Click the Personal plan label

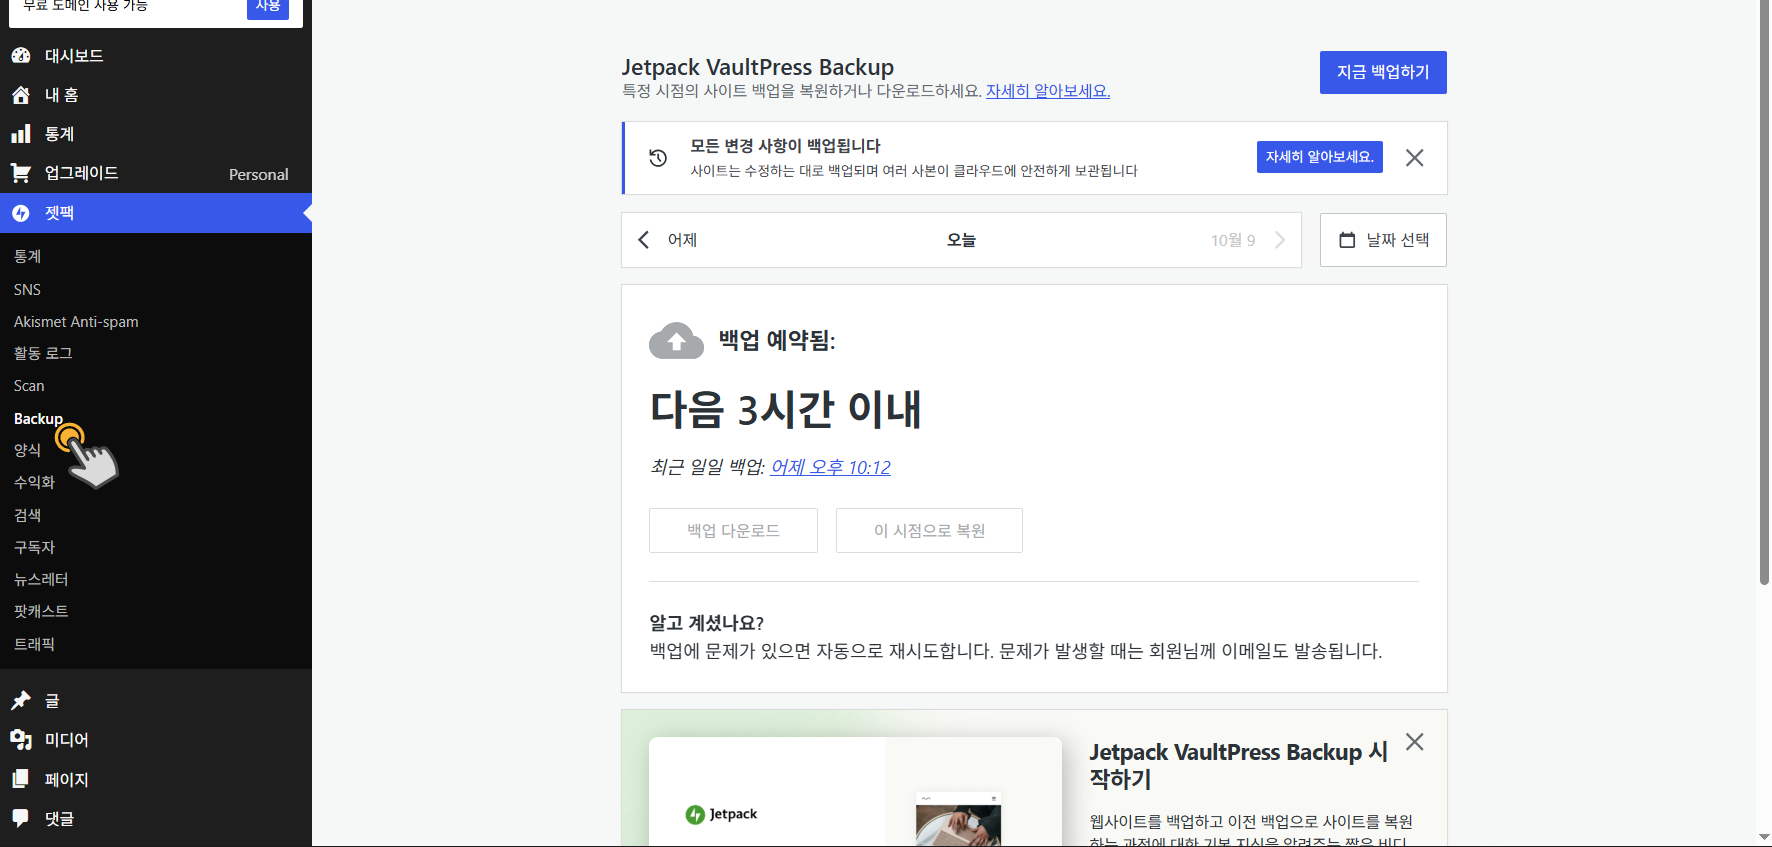coord(259,174)
